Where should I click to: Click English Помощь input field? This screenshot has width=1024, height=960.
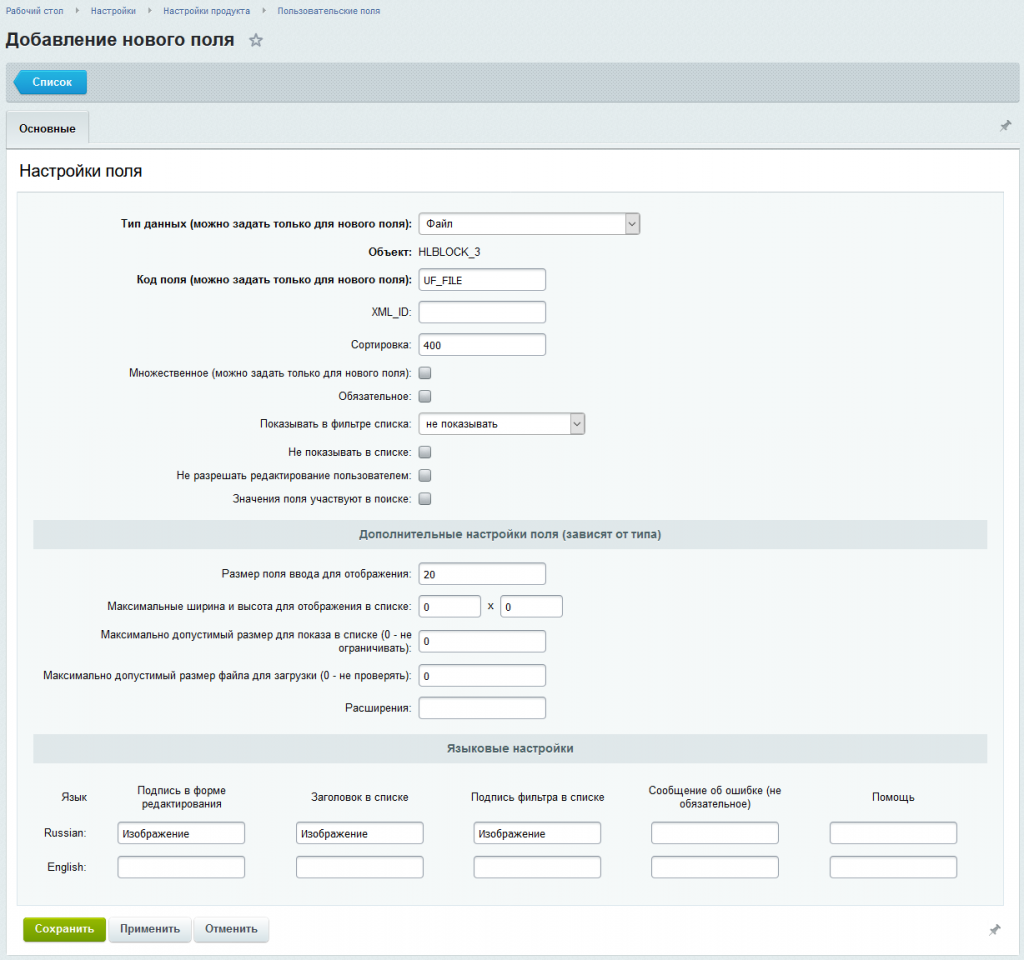893,867
